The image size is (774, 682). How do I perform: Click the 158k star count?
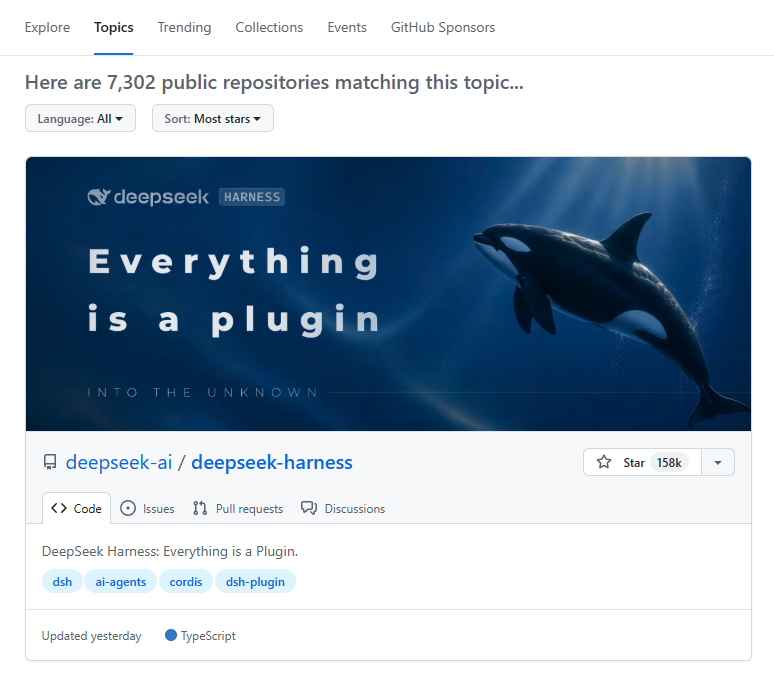pos(669,462)
